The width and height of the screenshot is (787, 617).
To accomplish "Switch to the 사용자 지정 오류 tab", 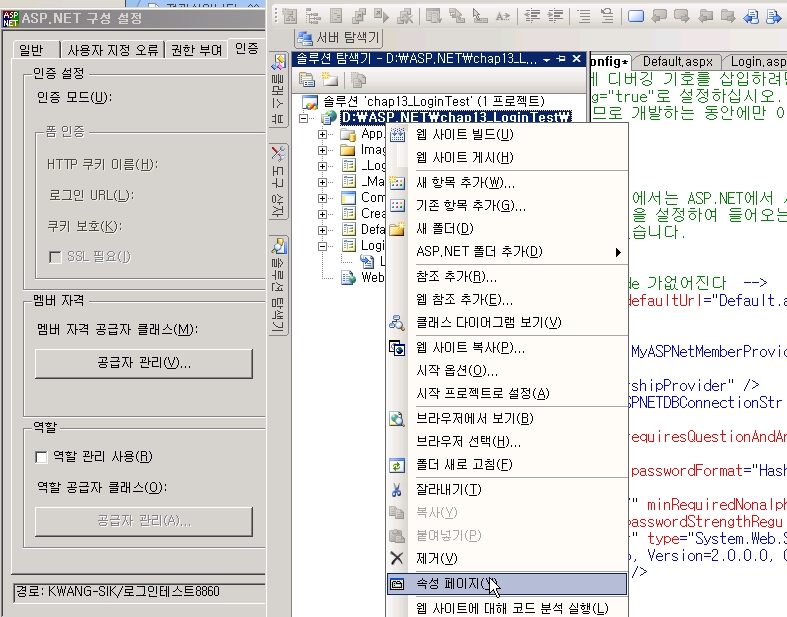I will pyautogui.click(x=112, y=49).
